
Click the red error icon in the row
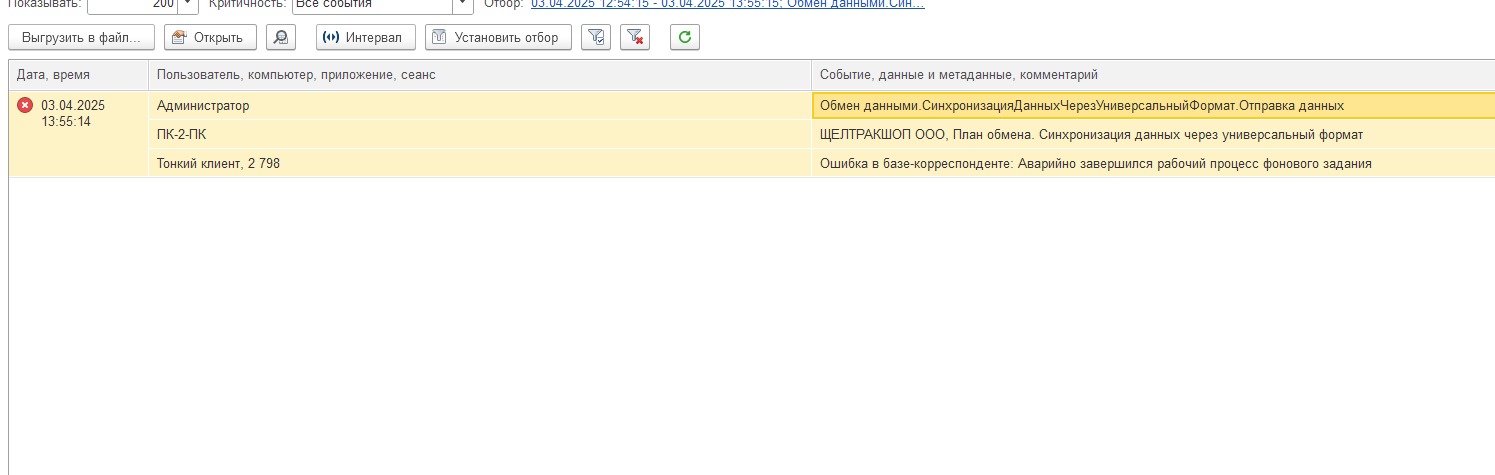pos(25,105)
